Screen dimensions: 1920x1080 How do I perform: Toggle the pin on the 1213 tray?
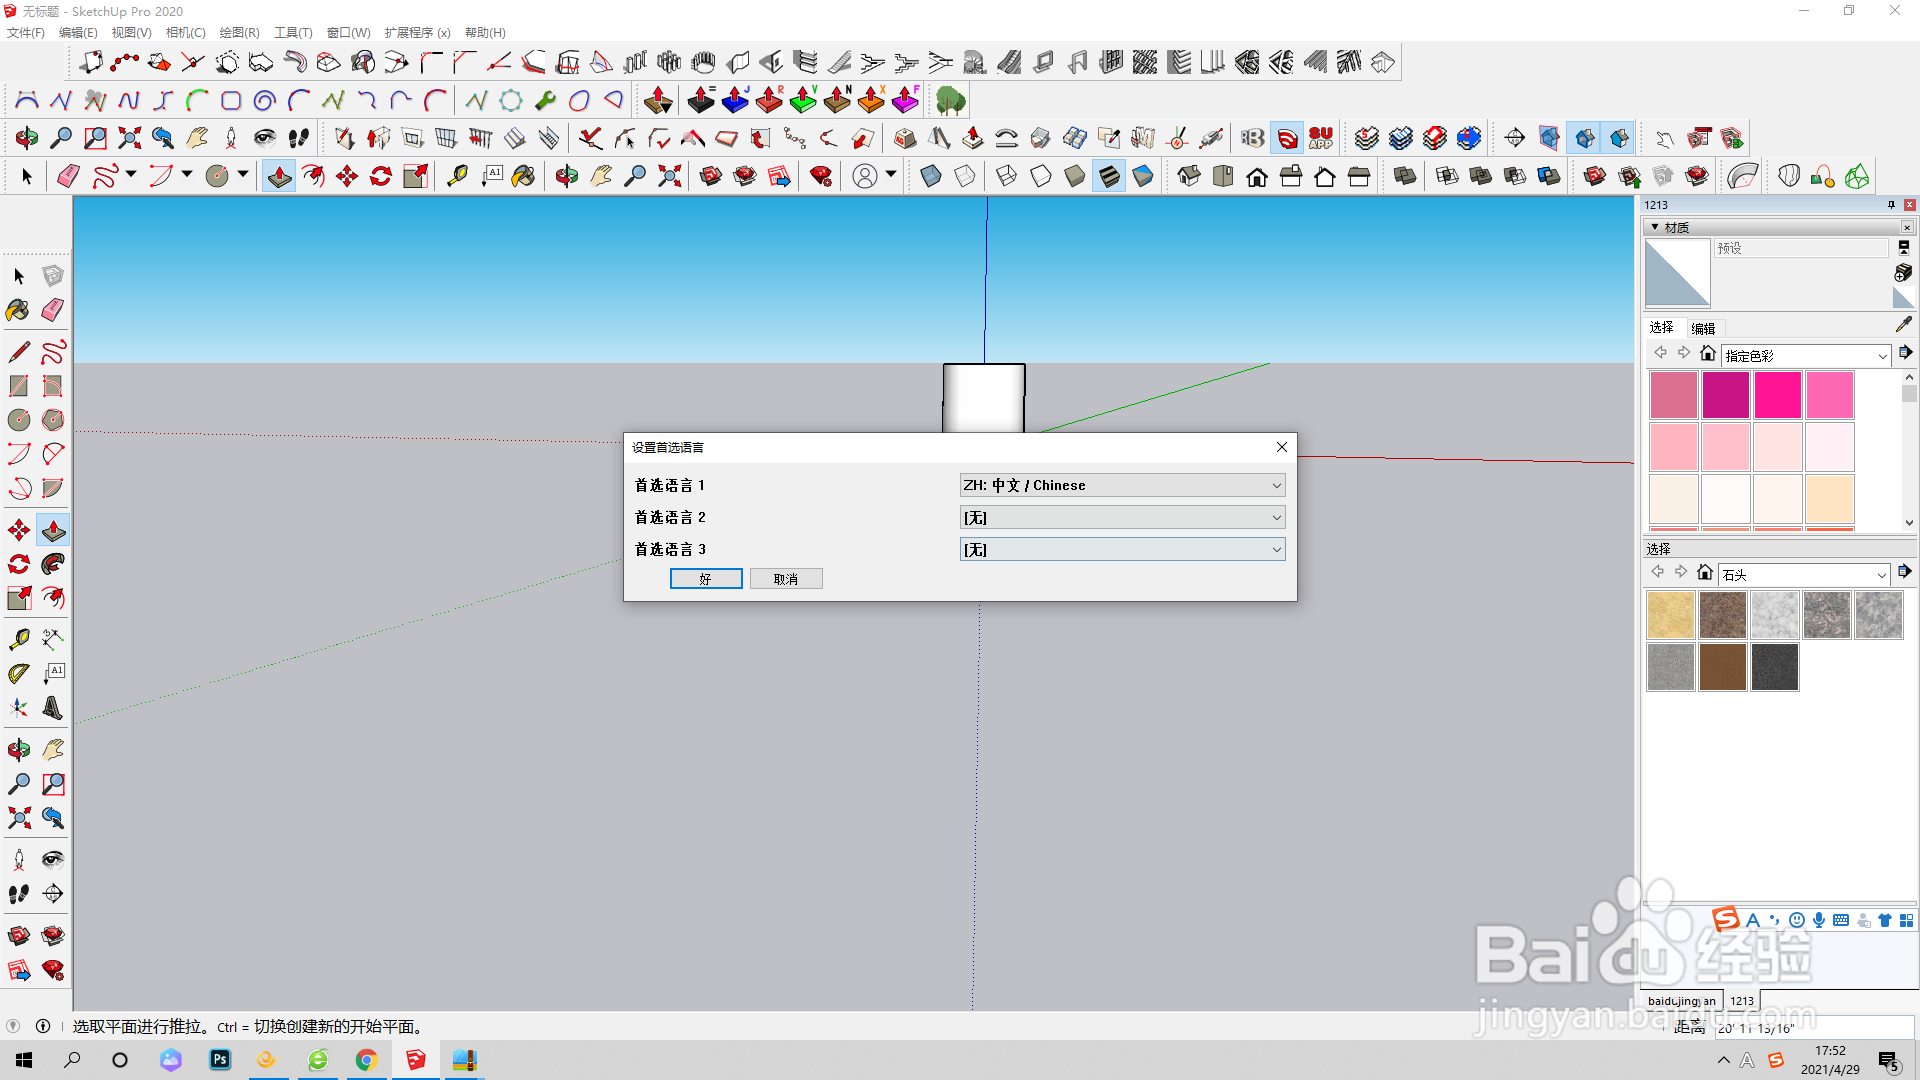1891,205
